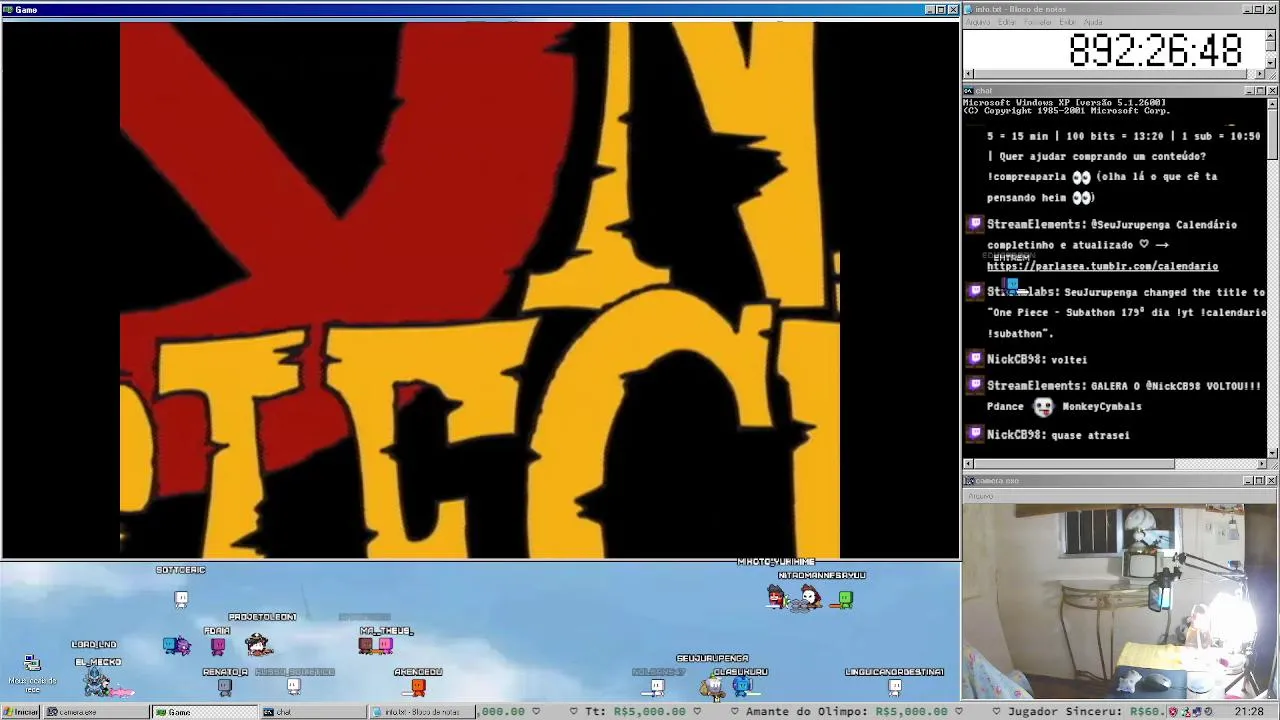Screen dimensions: 1280x720
Task: Open the Arquivo menu in camera.exe window
Action: pos(980,496)
